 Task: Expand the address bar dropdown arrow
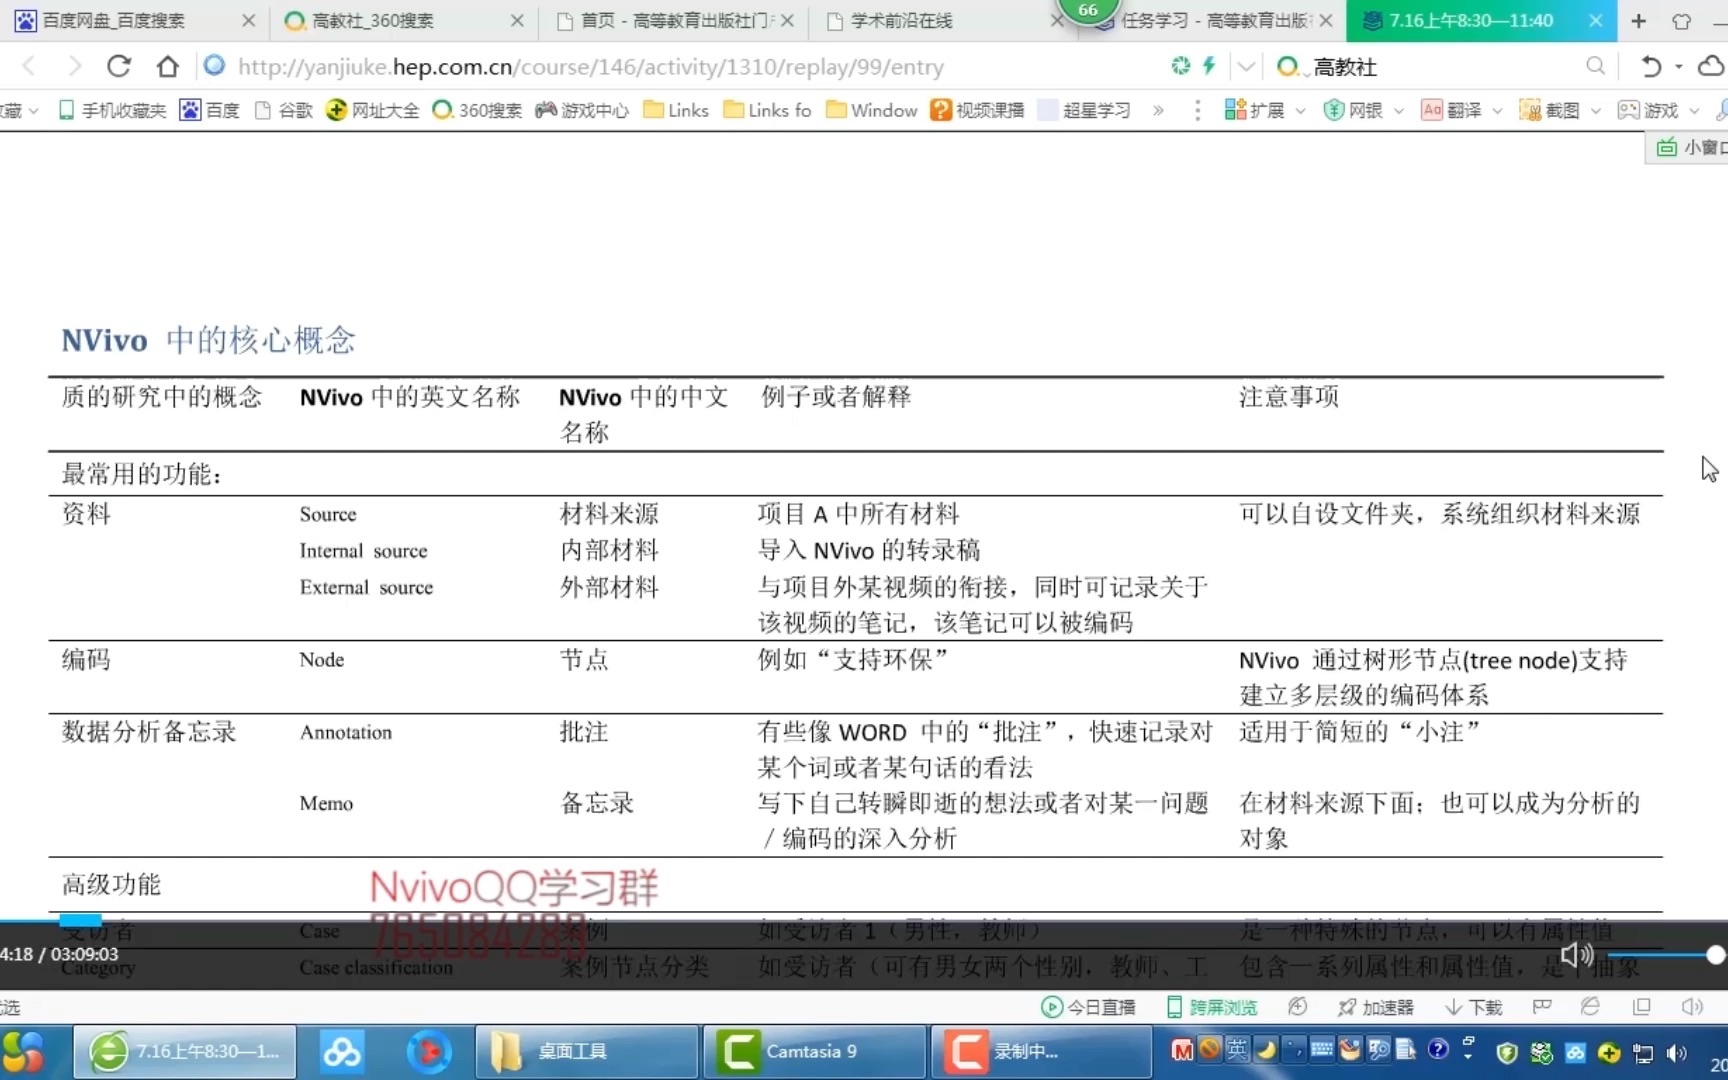[1246, 67]
